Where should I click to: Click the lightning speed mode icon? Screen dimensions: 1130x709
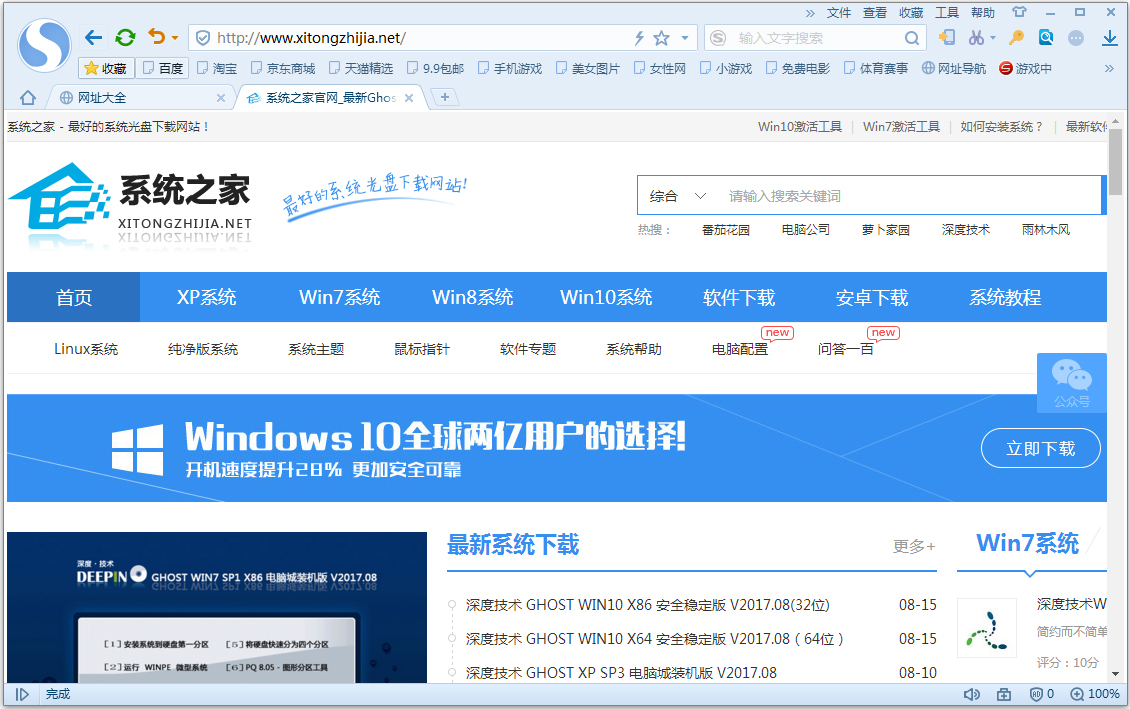pos(639,37)
